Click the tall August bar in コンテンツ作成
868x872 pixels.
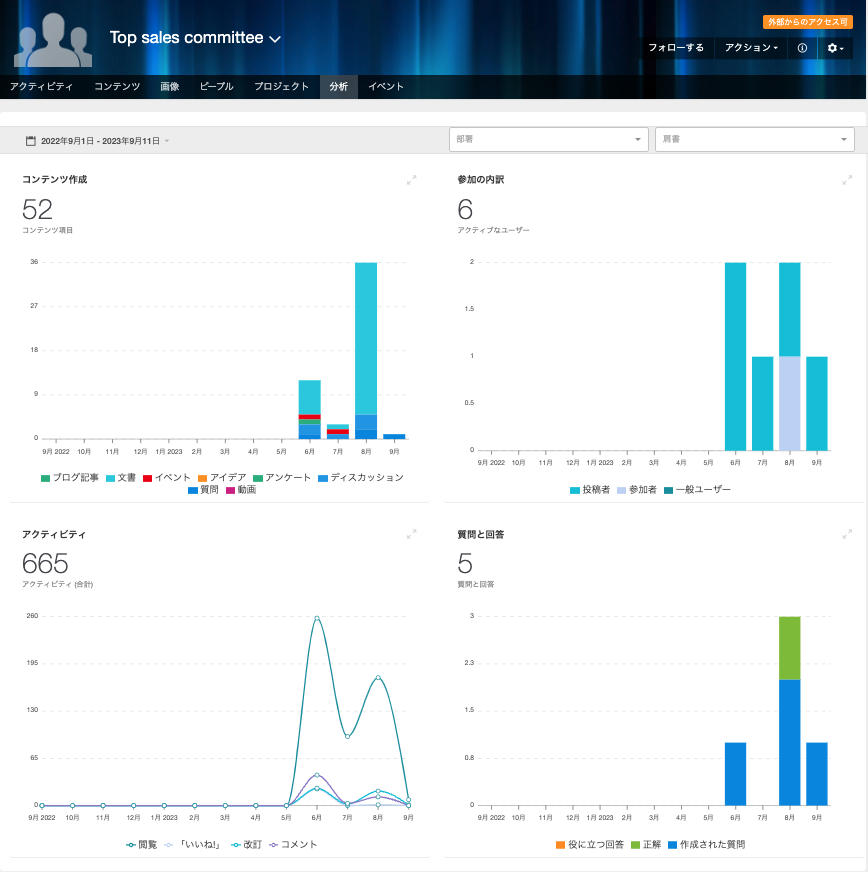pos(366,340)
